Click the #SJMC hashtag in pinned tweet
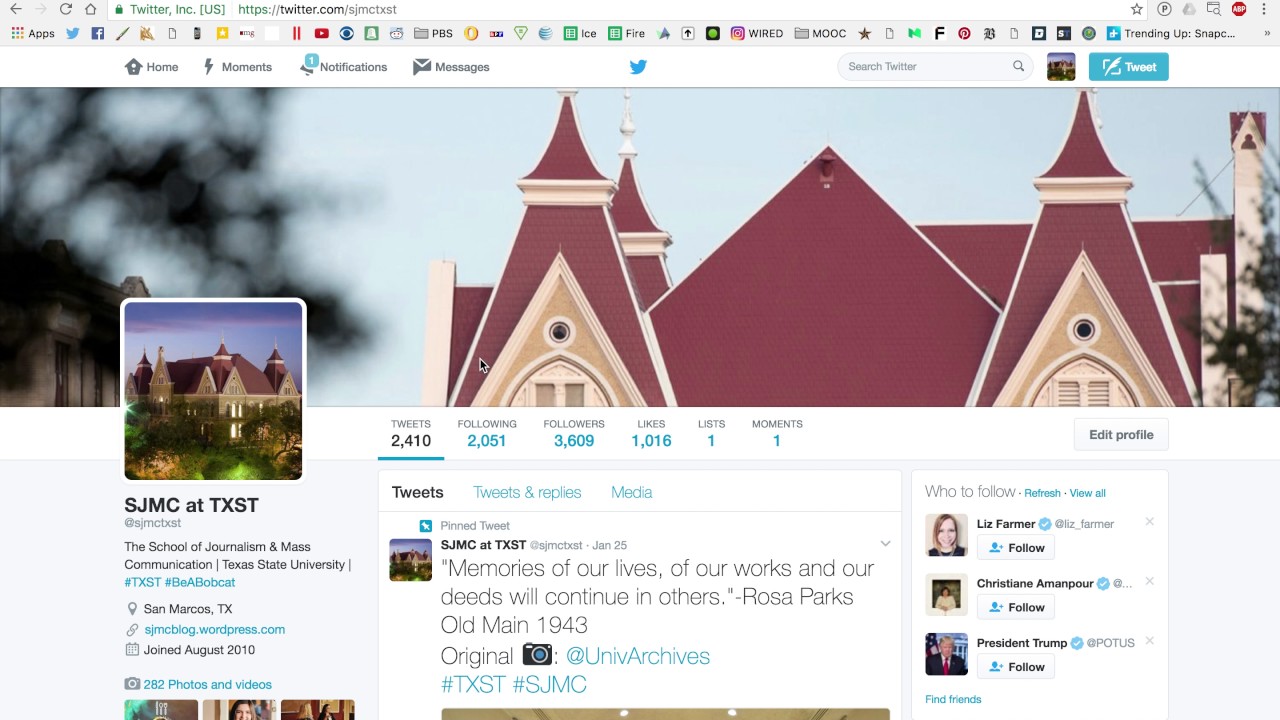Image resolution: width=1280 pixels, height=720 pixels. 549,684
